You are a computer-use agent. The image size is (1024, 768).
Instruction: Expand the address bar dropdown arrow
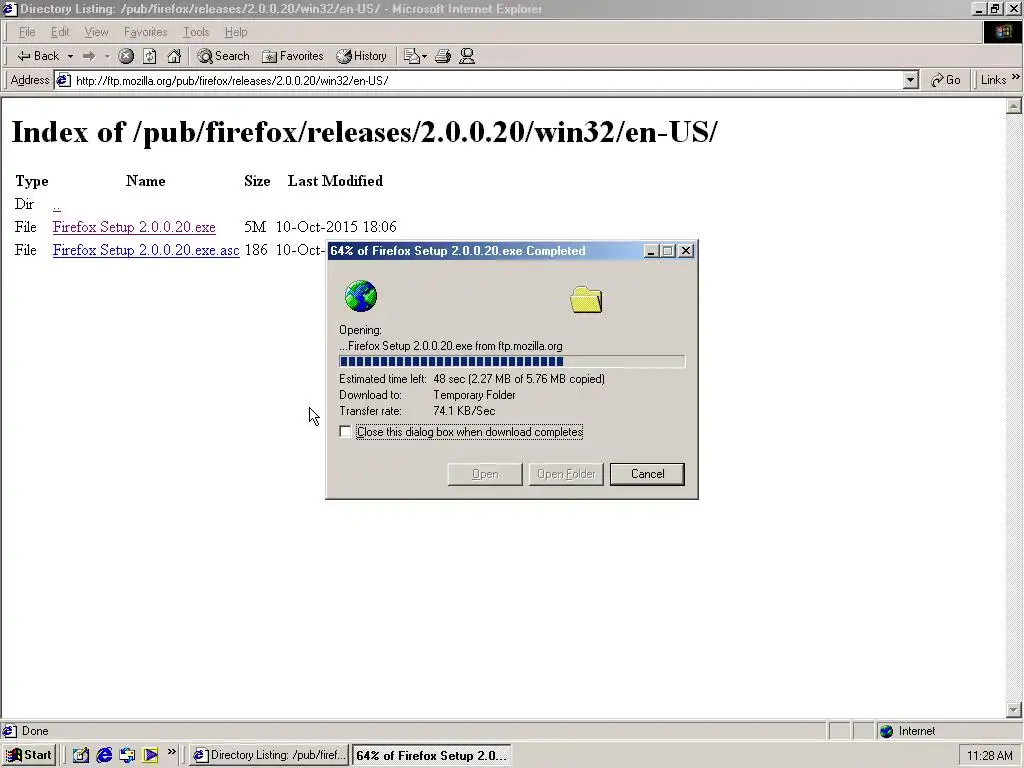(x=910, y=80)
